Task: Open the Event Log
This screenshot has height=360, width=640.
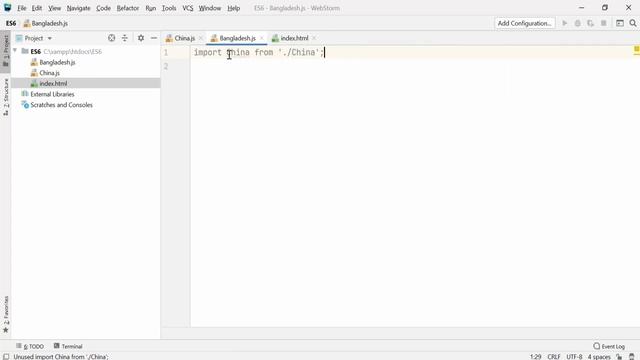Action: coord(609,346)
